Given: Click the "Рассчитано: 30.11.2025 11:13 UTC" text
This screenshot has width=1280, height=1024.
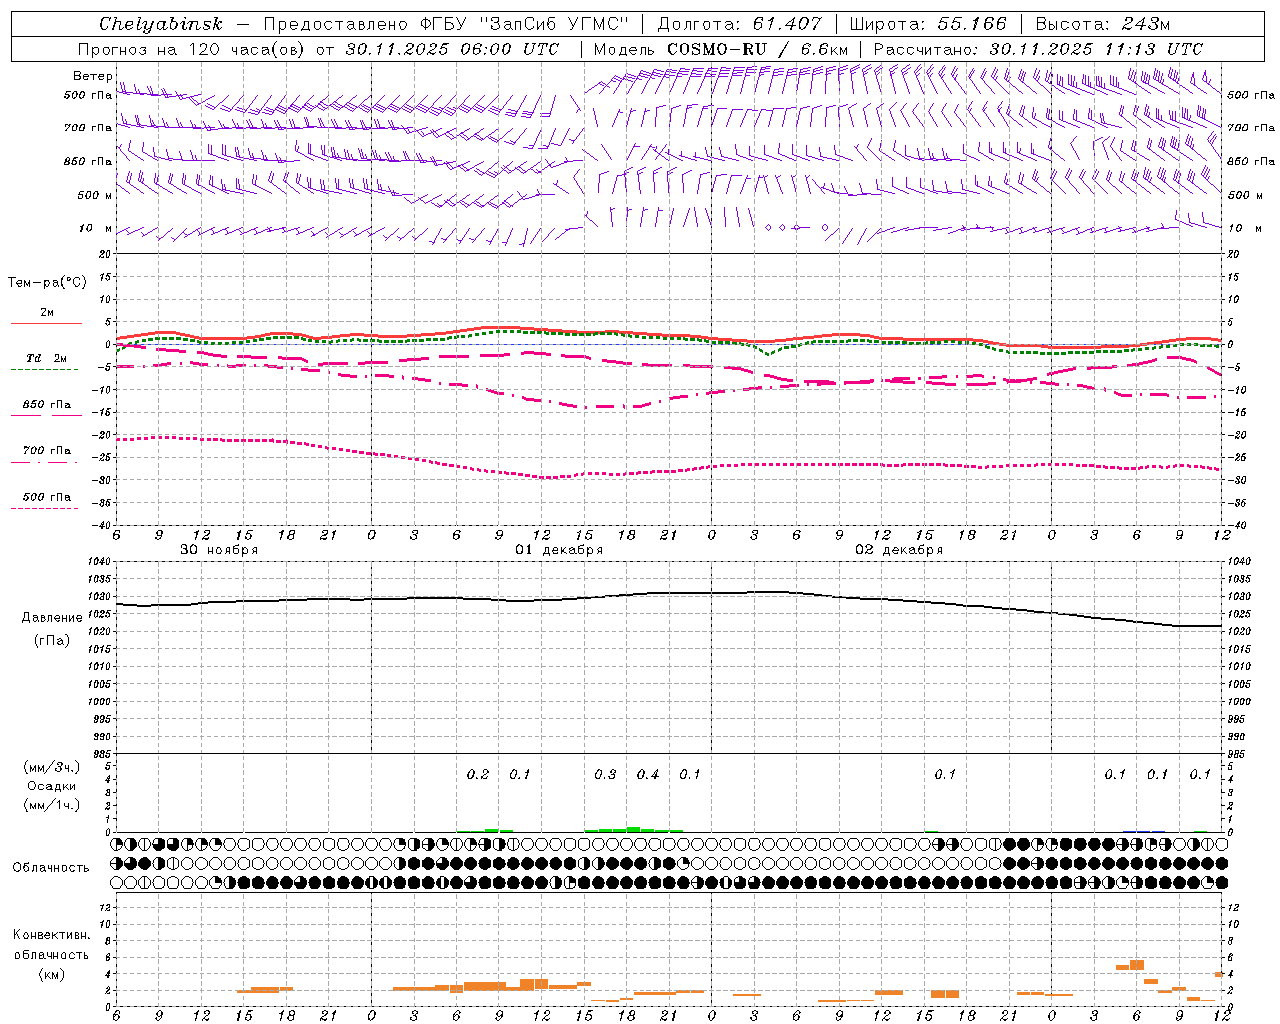Looking at the screenshot, I should [x=1038, y=49].
